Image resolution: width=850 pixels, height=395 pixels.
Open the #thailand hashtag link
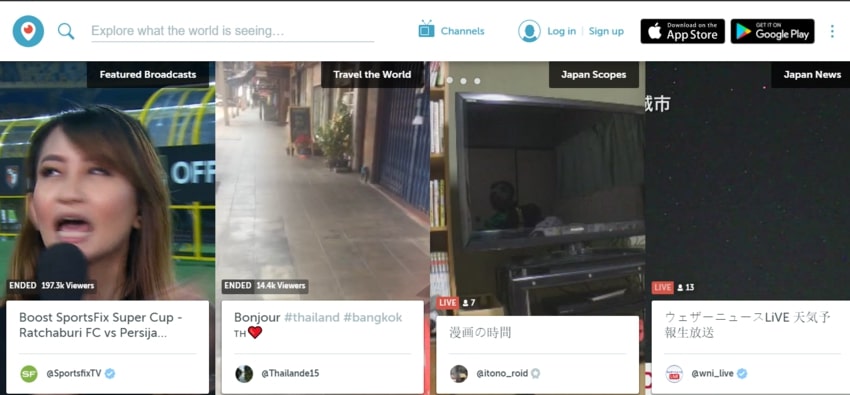point(312,318)
